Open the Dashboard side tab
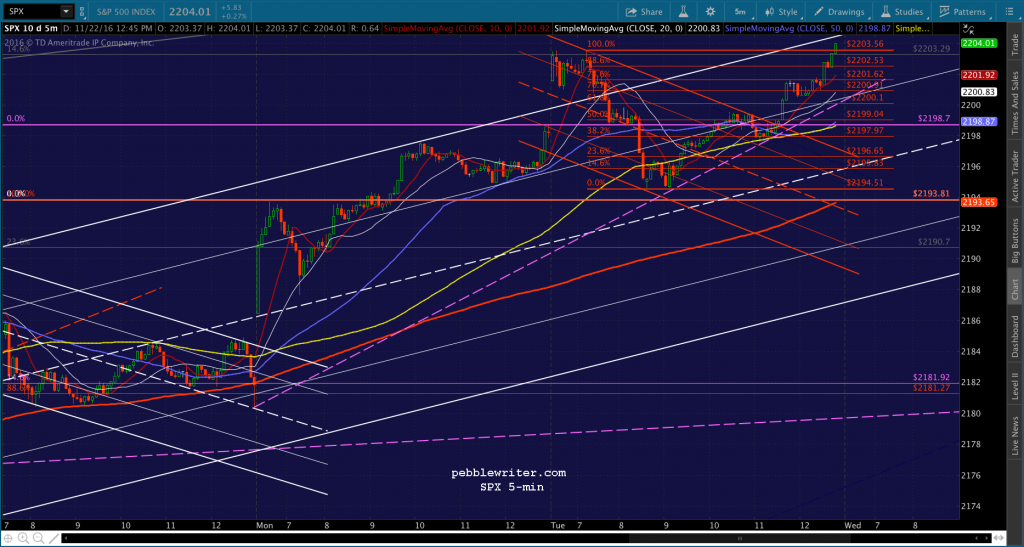1024x547 pixels. pos(1016,336)
